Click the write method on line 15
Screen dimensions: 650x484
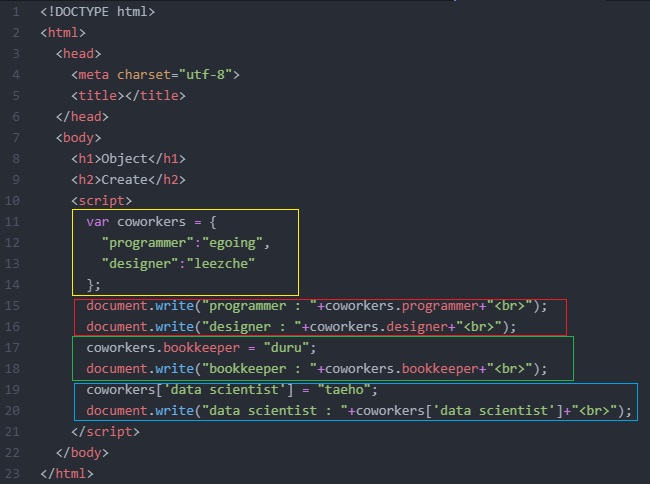(x=175, y=306)
